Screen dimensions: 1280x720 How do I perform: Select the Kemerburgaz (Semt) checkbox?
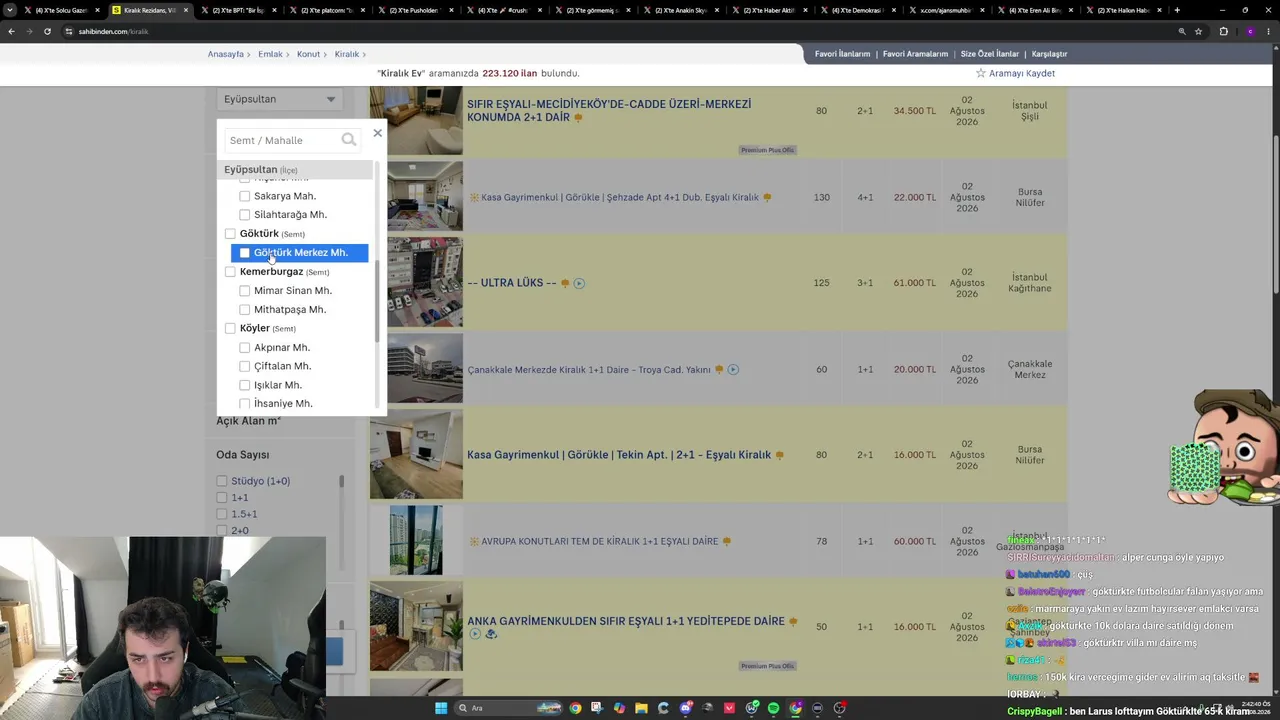point(230,272)
